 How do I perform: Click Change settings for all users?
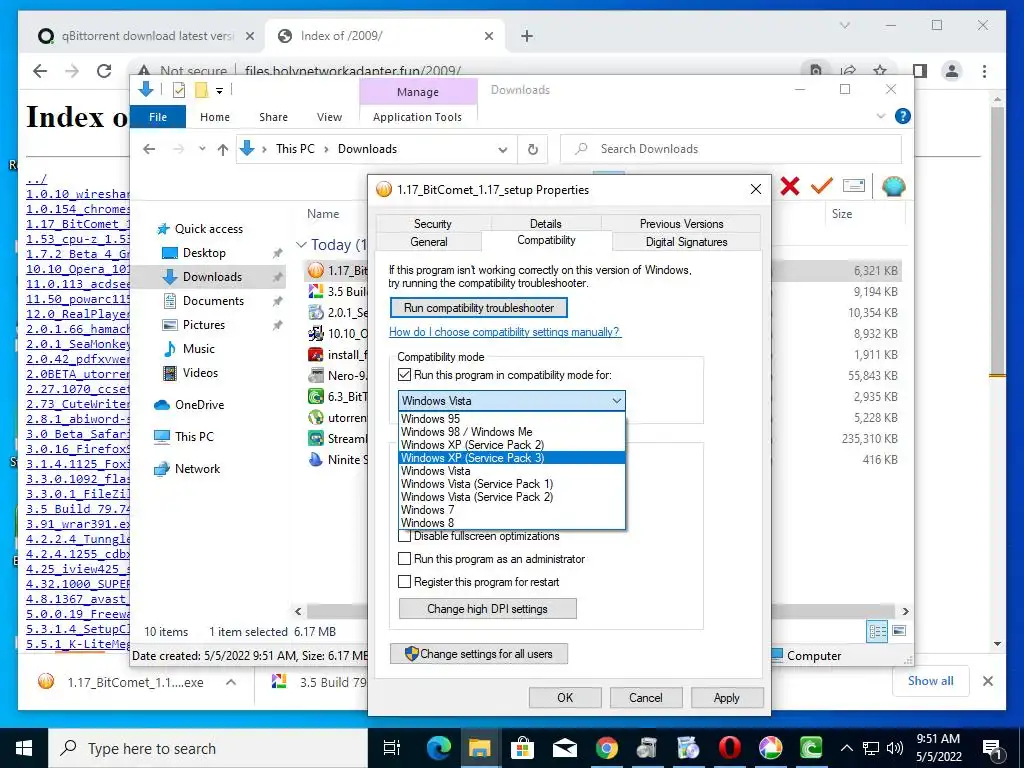click(479, 654)
